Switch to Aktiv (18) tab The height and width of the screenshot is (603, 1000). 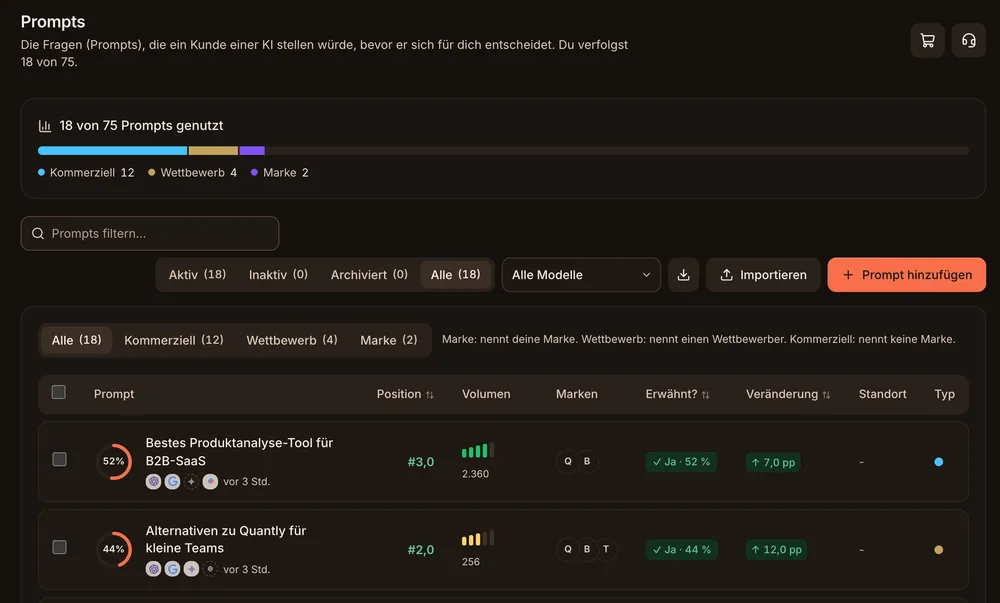(x=197, y=275)
